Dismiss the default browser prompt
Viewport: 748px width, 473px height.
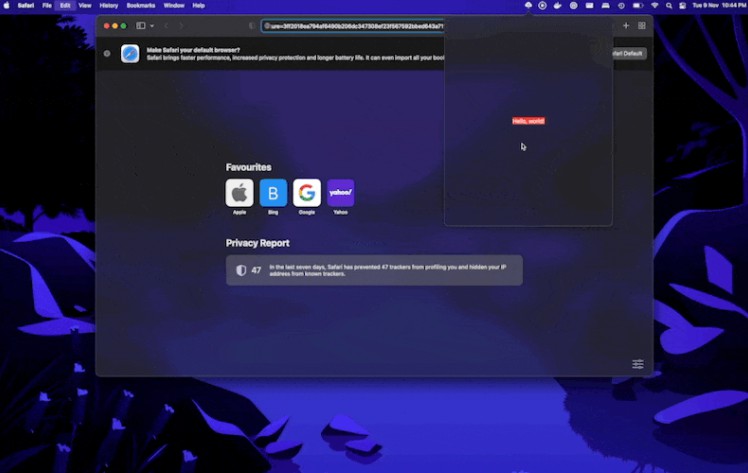pos(107,53)
